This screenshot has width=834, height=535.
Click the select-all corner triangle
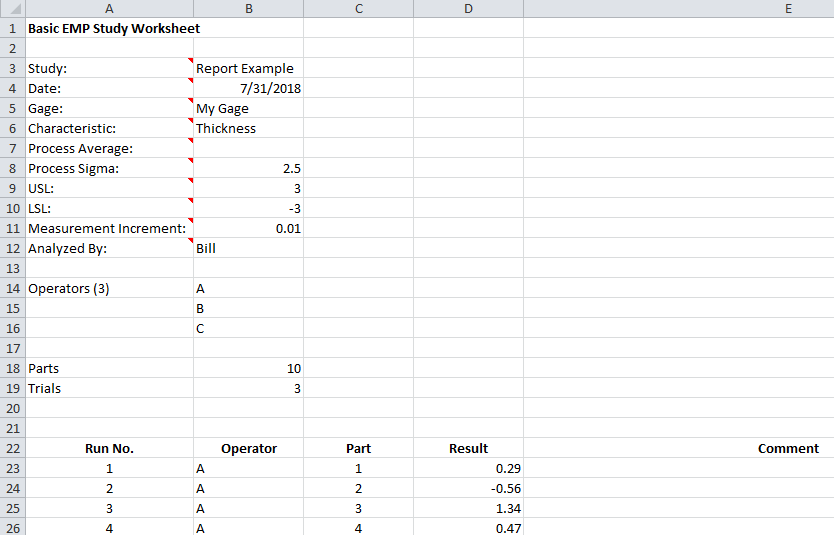pos(13,9)
